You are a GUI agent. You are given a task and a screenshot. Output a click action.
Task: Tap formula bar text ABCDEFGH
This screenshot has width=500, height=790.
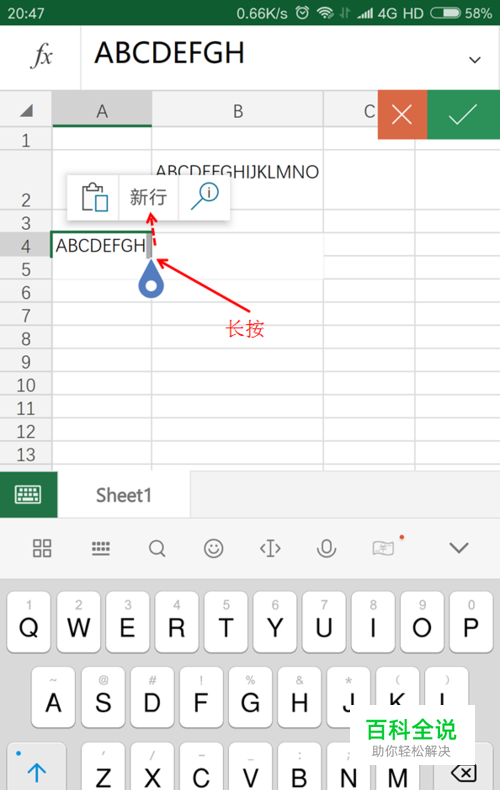(x=169, y=52)
